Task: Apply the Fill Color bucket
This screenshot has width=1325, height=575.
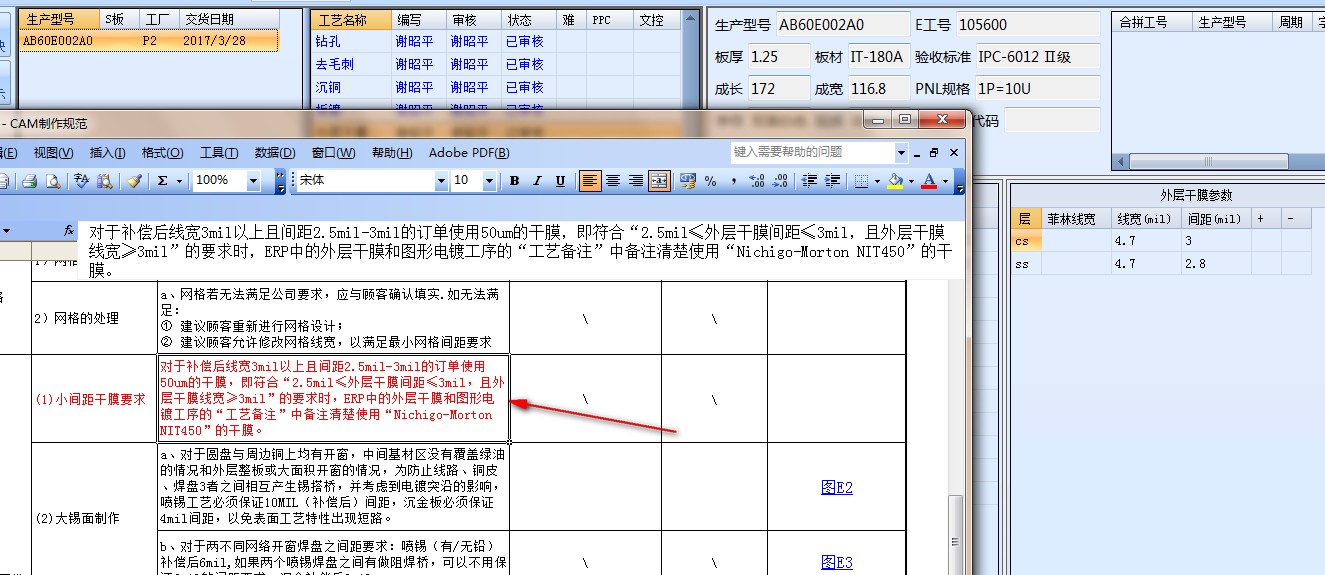Action: 895,181
